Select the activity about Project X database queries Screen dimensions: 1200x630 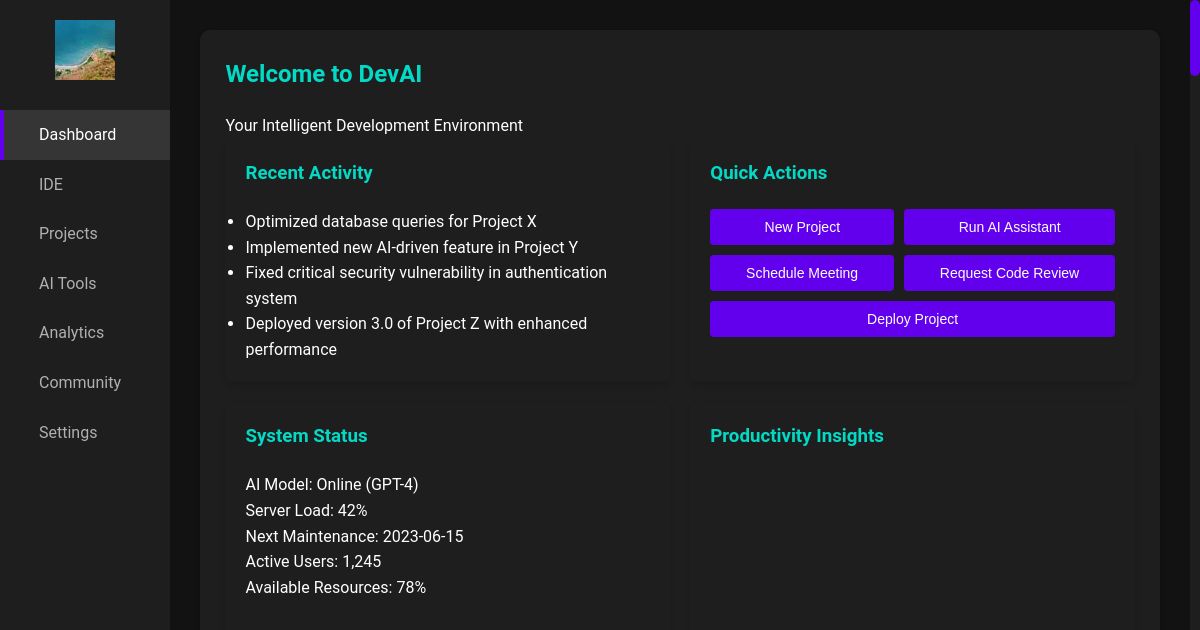(x=391, y=222)
